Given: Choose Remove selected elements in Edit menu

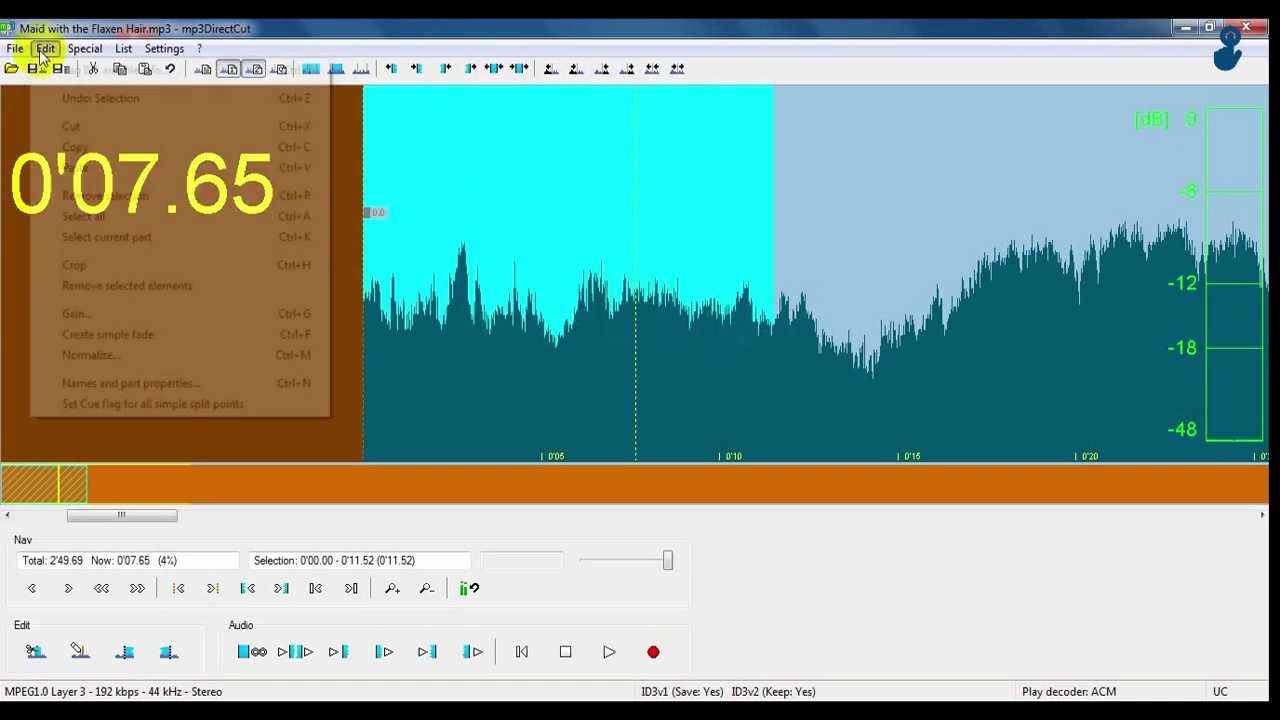Looking at the screenshot, I should (x=180, y=286).
